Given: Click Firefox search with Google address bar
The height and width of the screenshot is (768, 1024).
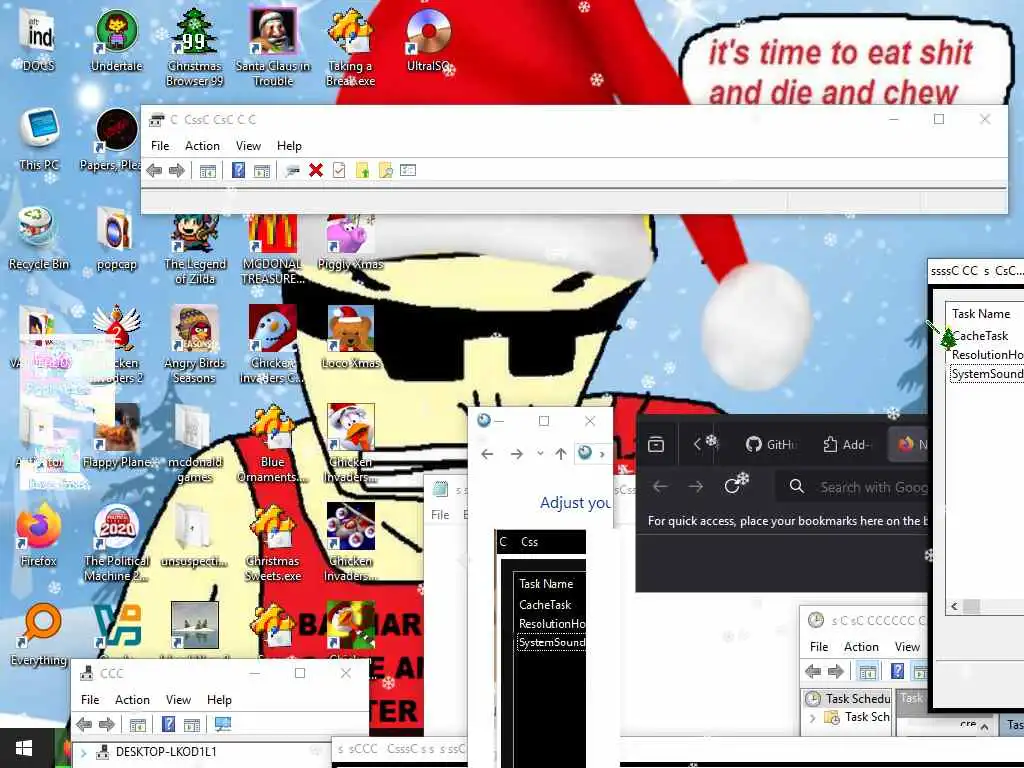Looking at the screenshot, I should [852, 487].
